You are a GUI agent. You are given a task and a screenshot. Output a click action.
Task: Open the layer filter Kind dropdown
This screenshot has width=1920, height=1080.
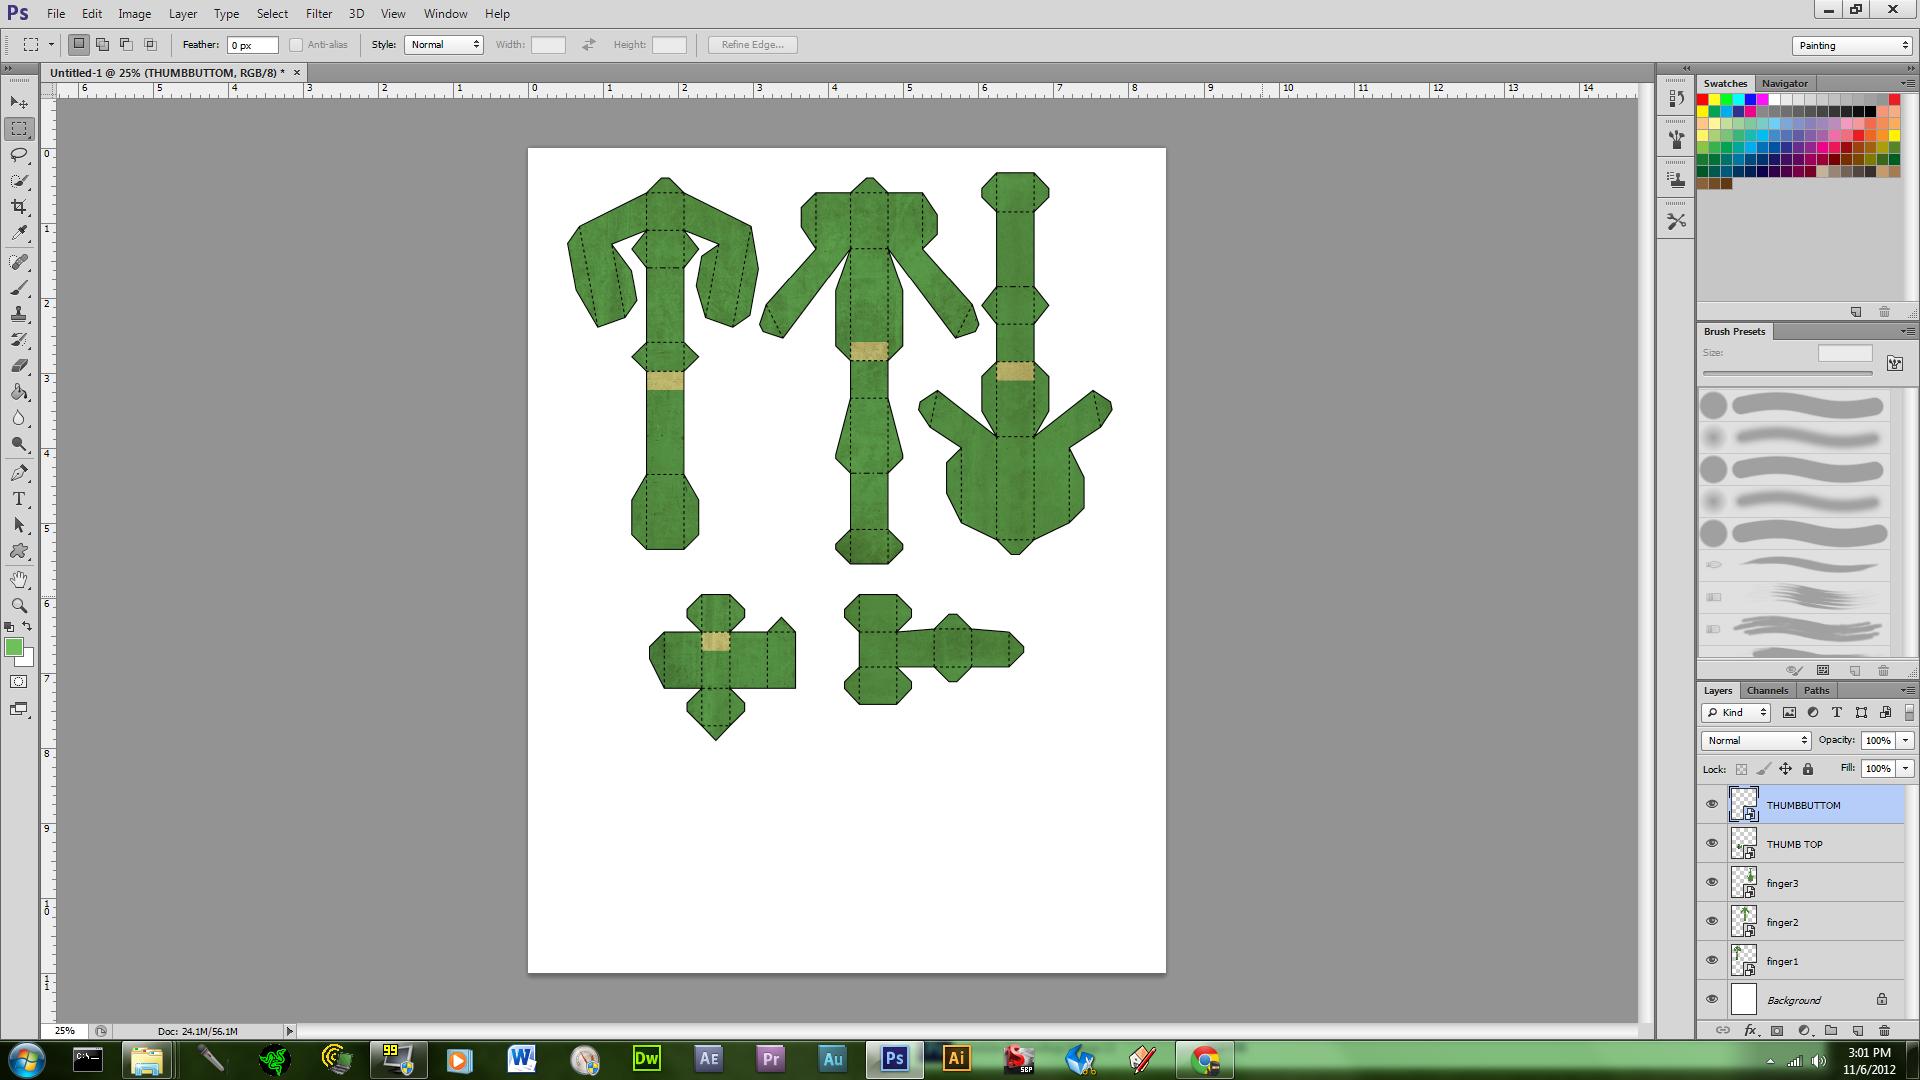pos(1736,712)
